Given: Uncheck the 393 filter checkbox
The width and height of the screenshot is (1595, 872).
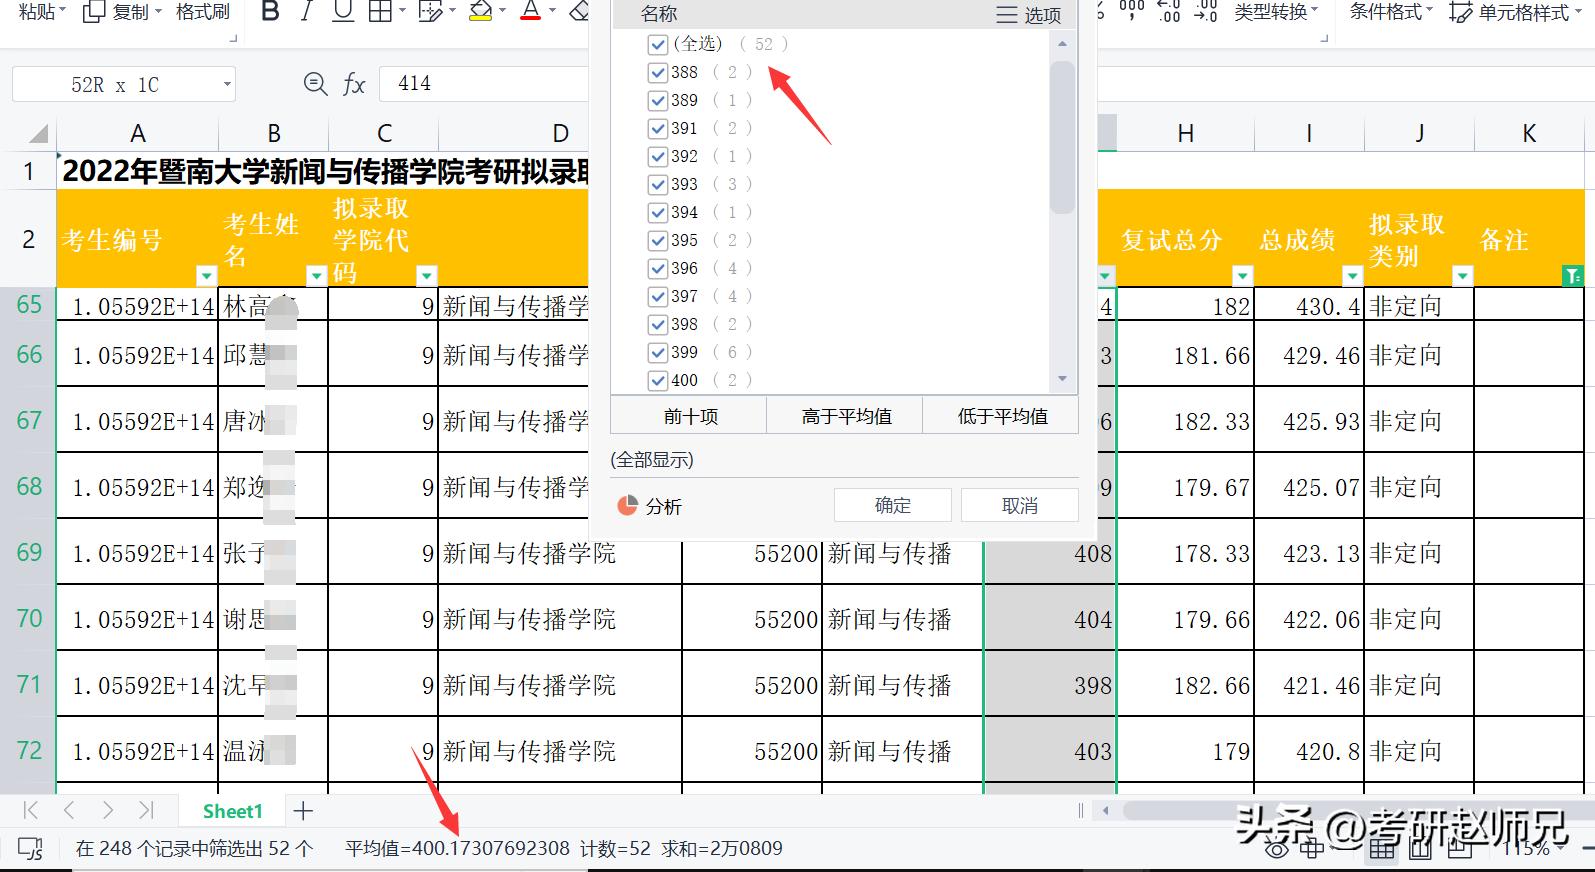Looking at the screenshot, I should [657, 184].
